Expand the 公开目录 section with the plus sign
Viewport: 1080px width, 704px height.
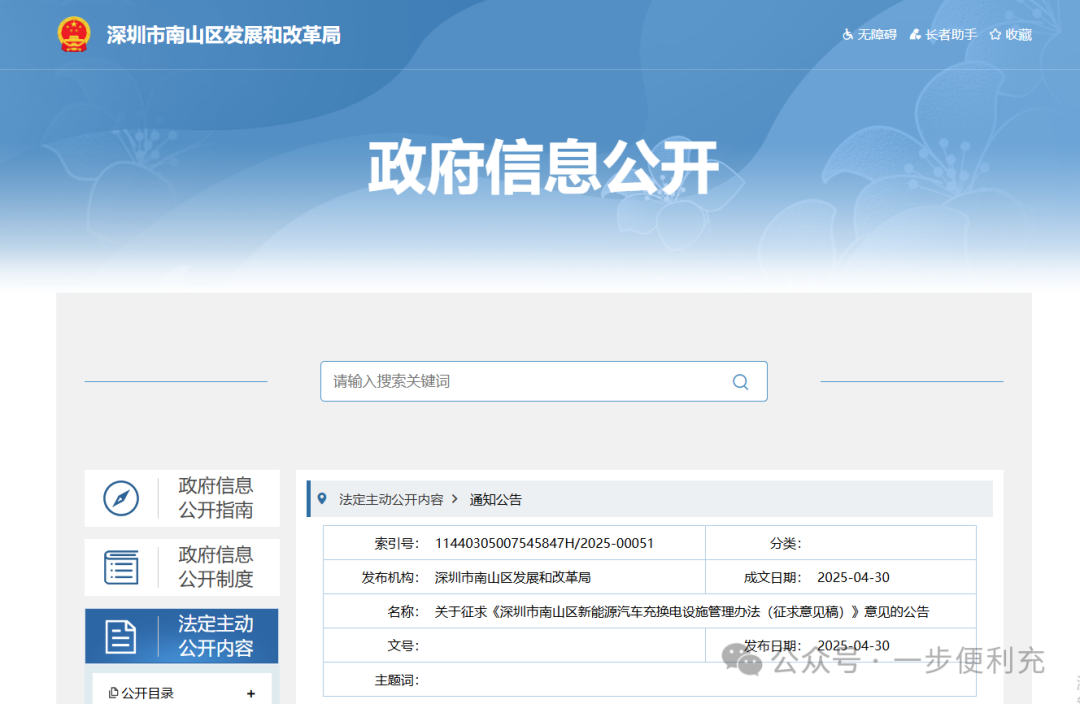pyautogui.click(x=248, y=691)
